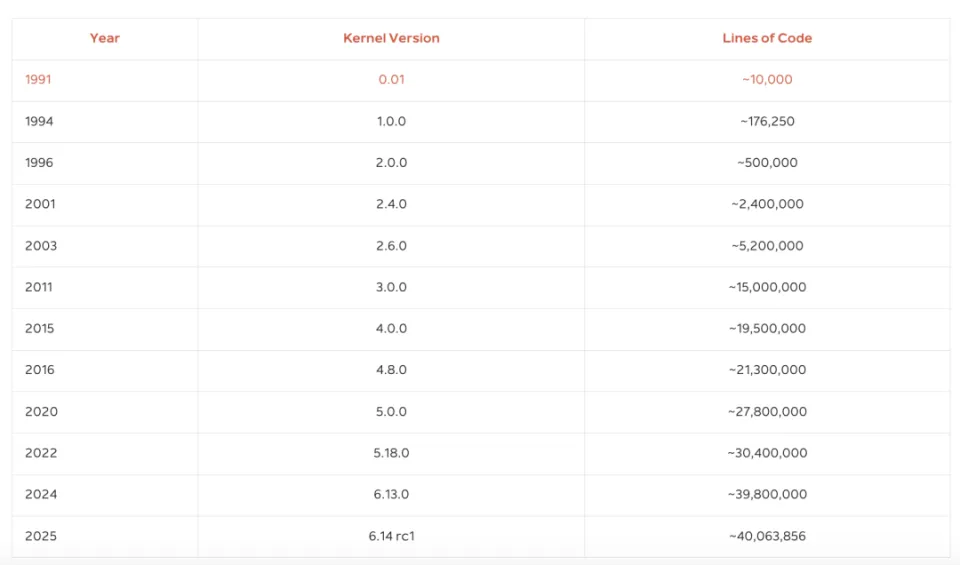
Task: Click the ~27,800,000 lines cell
Action: point(767,412)
